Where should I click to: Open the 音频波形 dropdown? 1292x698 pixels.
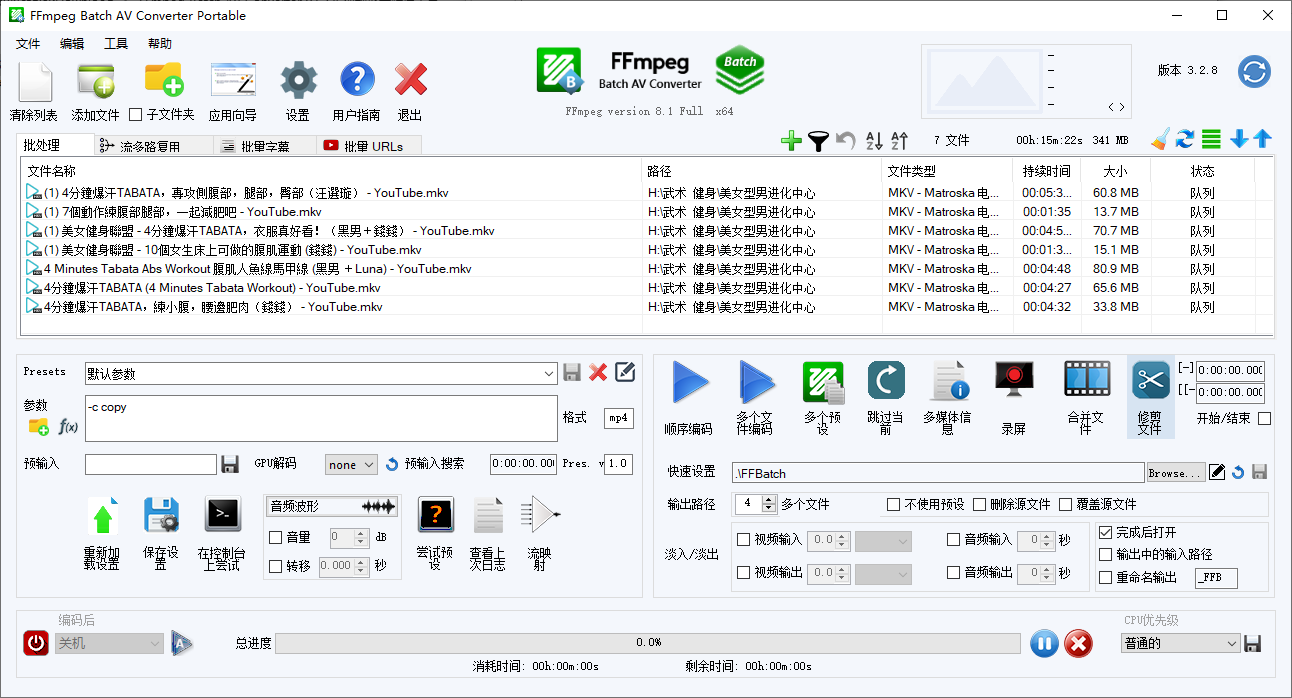pyautogui.click(x=332, y=507)
